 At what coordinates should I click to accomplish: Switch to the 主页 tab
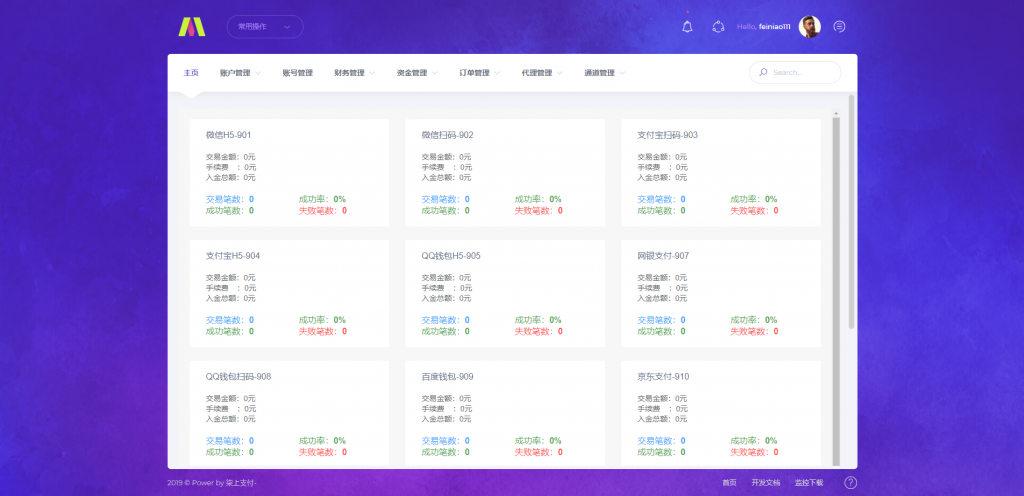(x=191, y=73)
